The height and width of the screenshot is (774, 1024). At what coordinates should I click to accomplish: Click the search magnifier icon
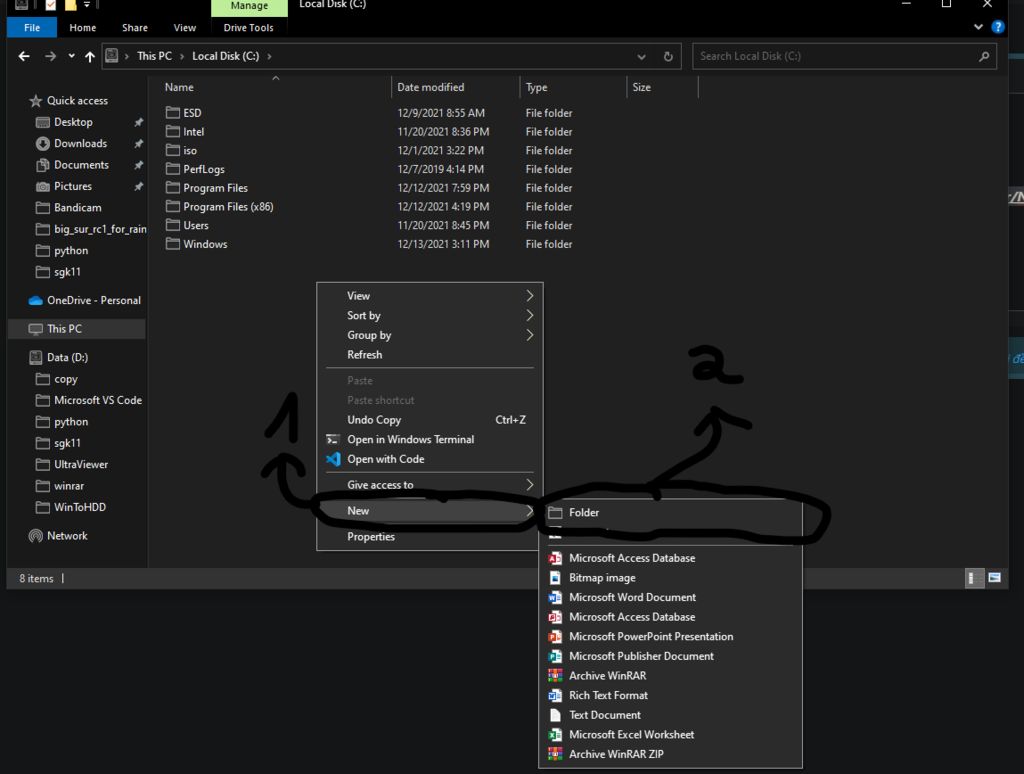(x=984, y=56)
